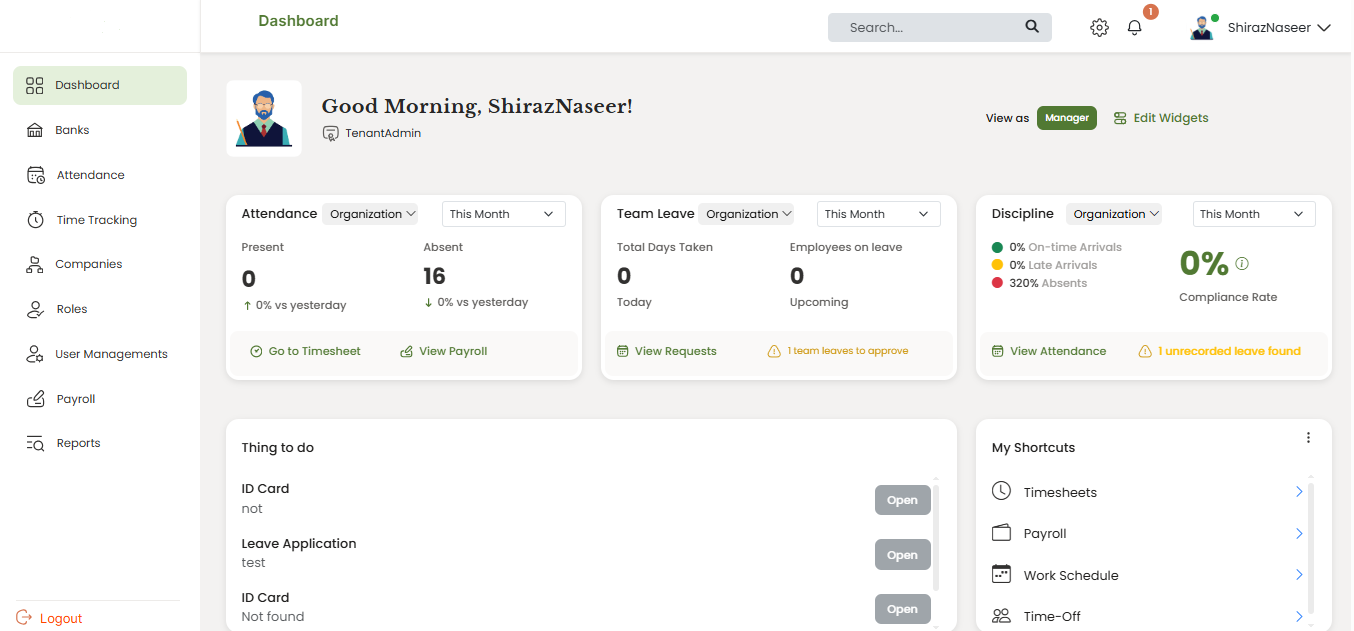
Task: Go to Time Tracking in sidebar
Action: coord(96,220)
